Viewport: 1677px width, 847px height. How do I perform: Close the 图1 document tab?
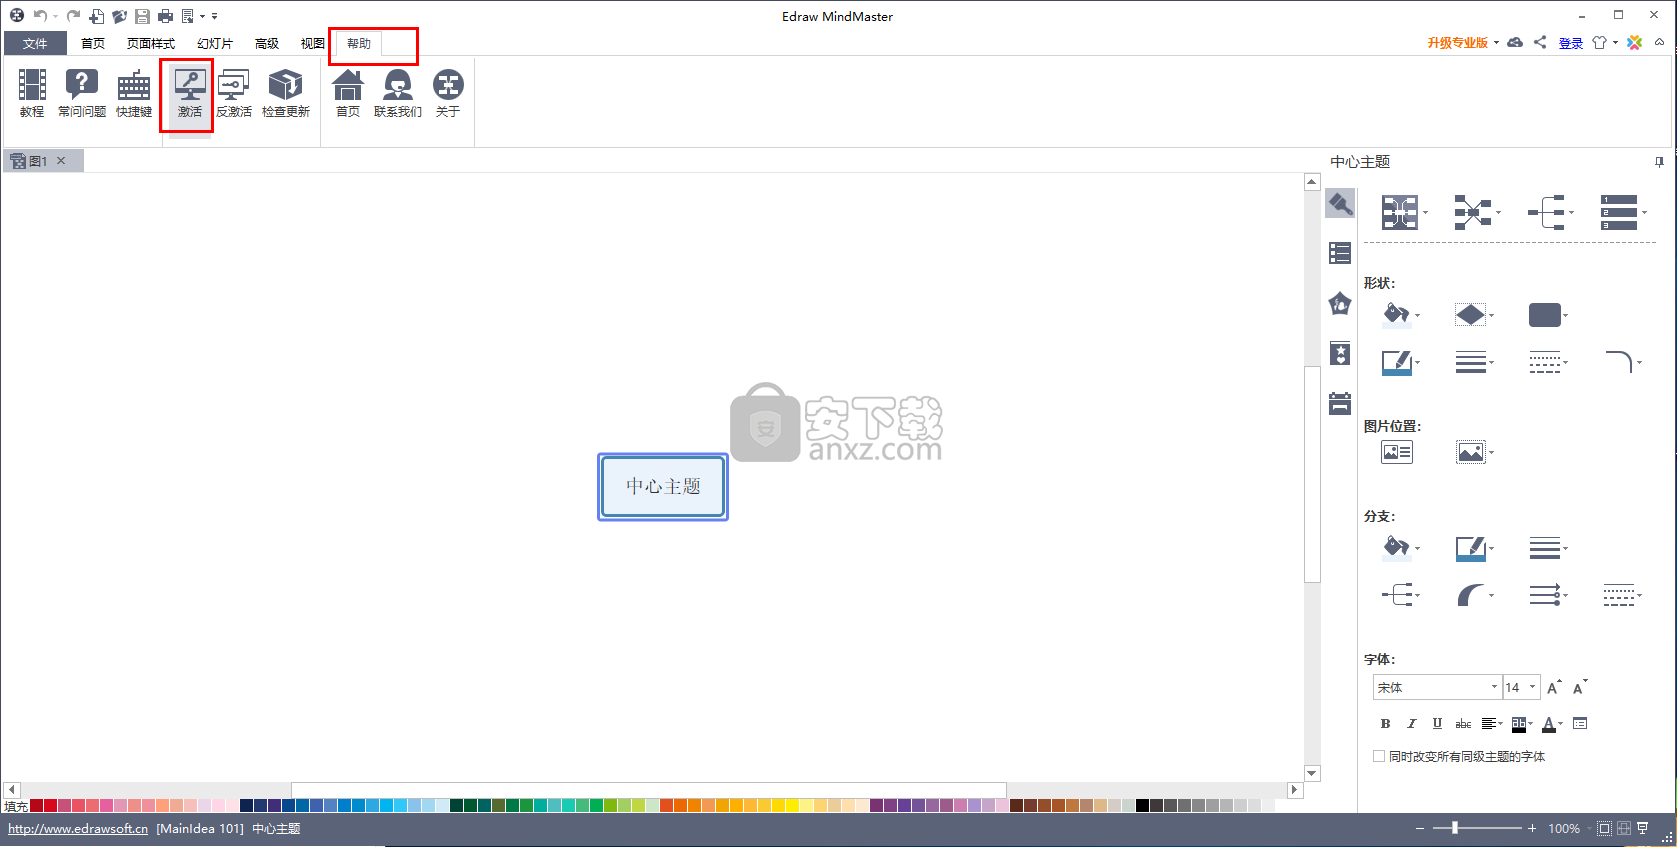pos(61,160)
